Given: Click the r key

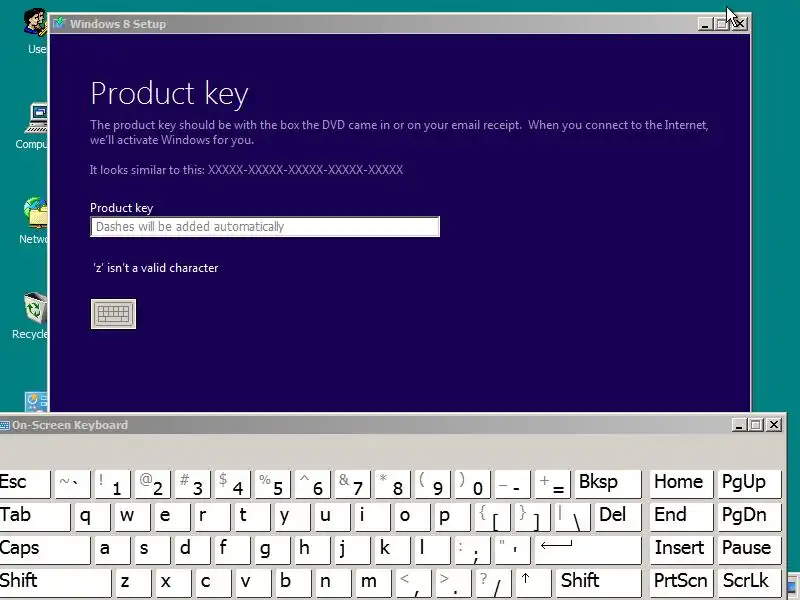Looking at the screenshot, I should click(213, 516).
